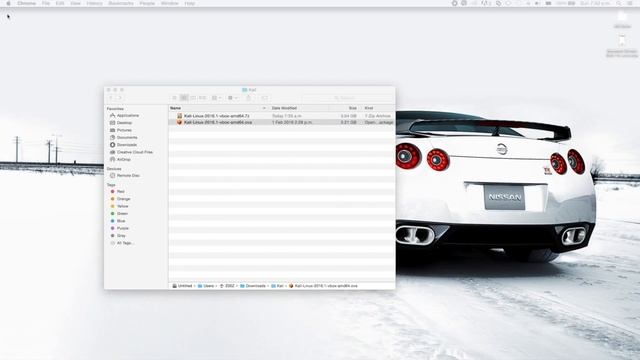The height and width of the screenshot is (360, 640).
Task: Switch Finder to column view
Action: (x=193, y=98)
